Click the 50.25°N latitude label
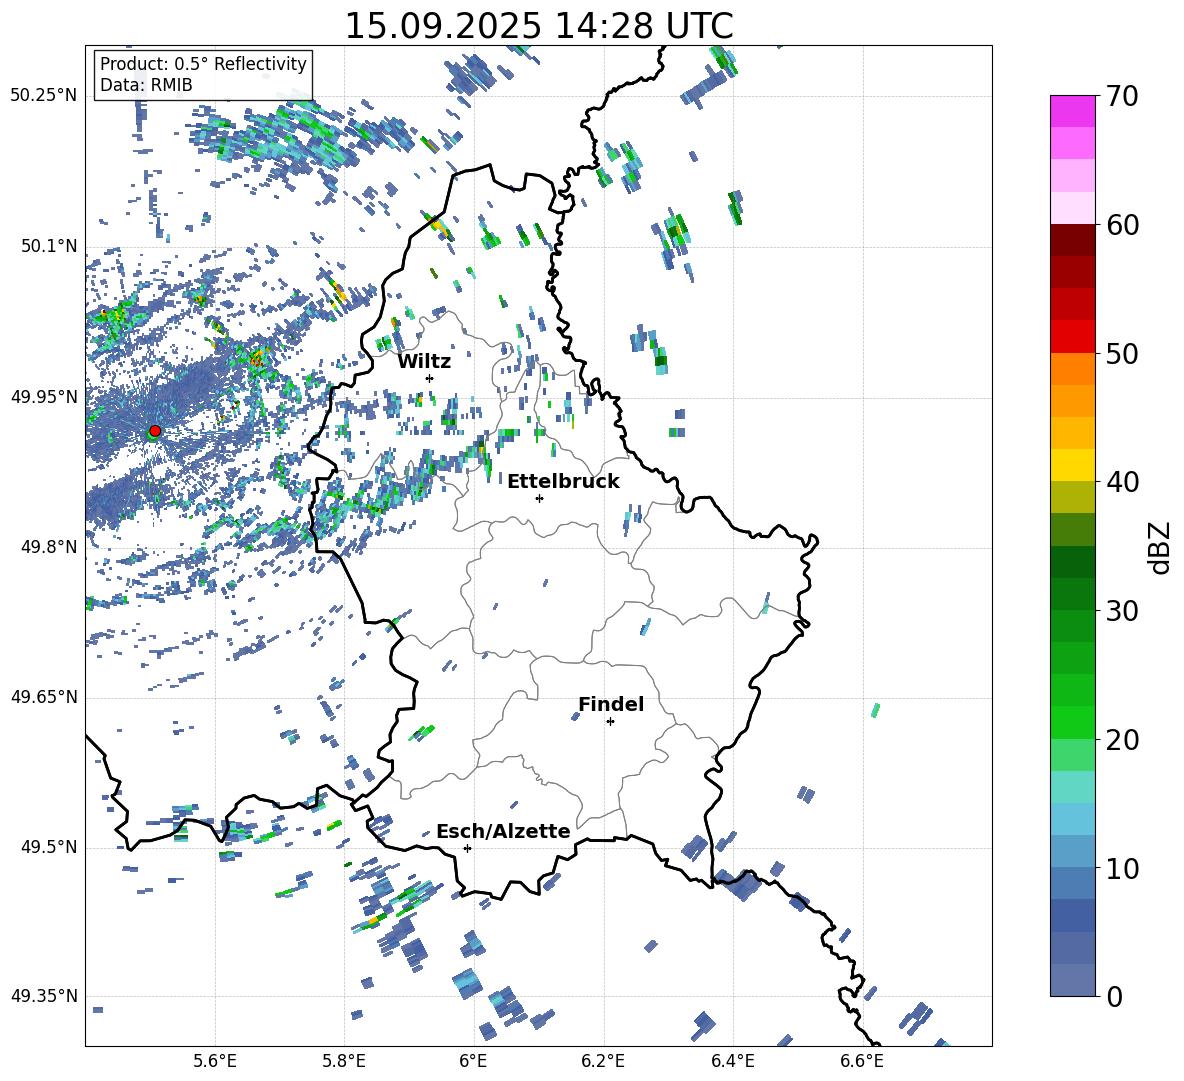Viewport: 1184px width, 1081px height. pos(44,96)
